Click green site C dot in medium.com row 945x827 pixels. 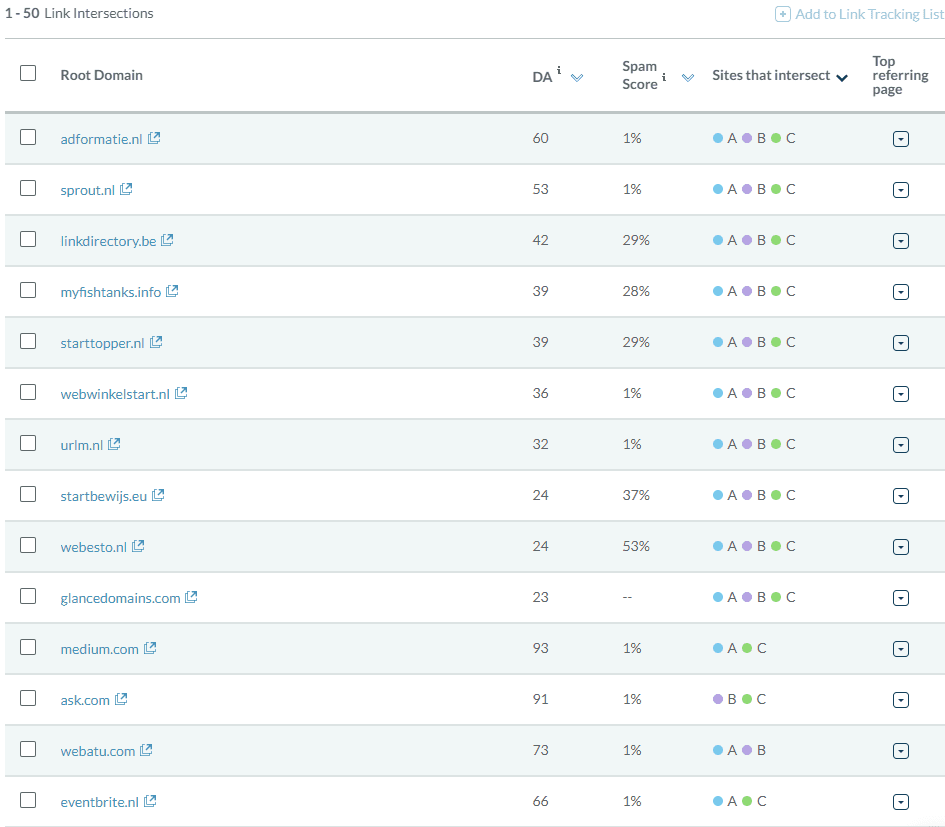[x=747, y=648]
